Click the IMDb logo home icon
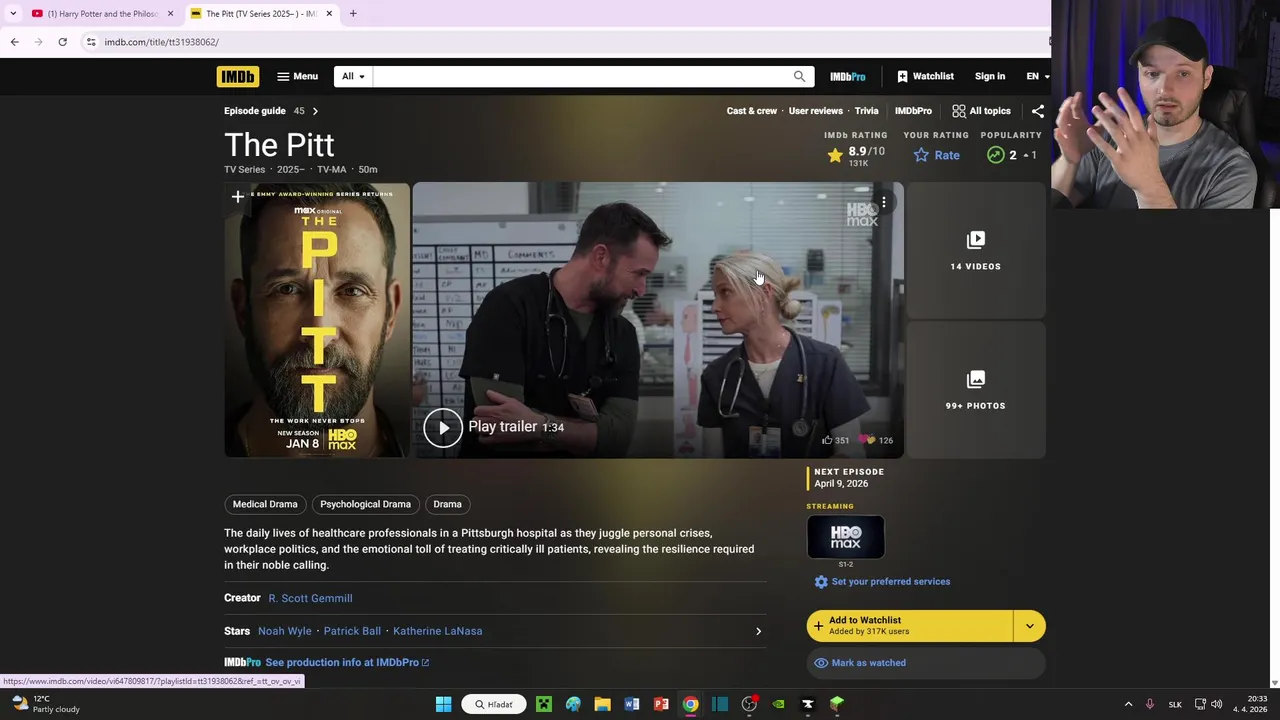Screen dimensions: 1280x720 click(237, 76)
